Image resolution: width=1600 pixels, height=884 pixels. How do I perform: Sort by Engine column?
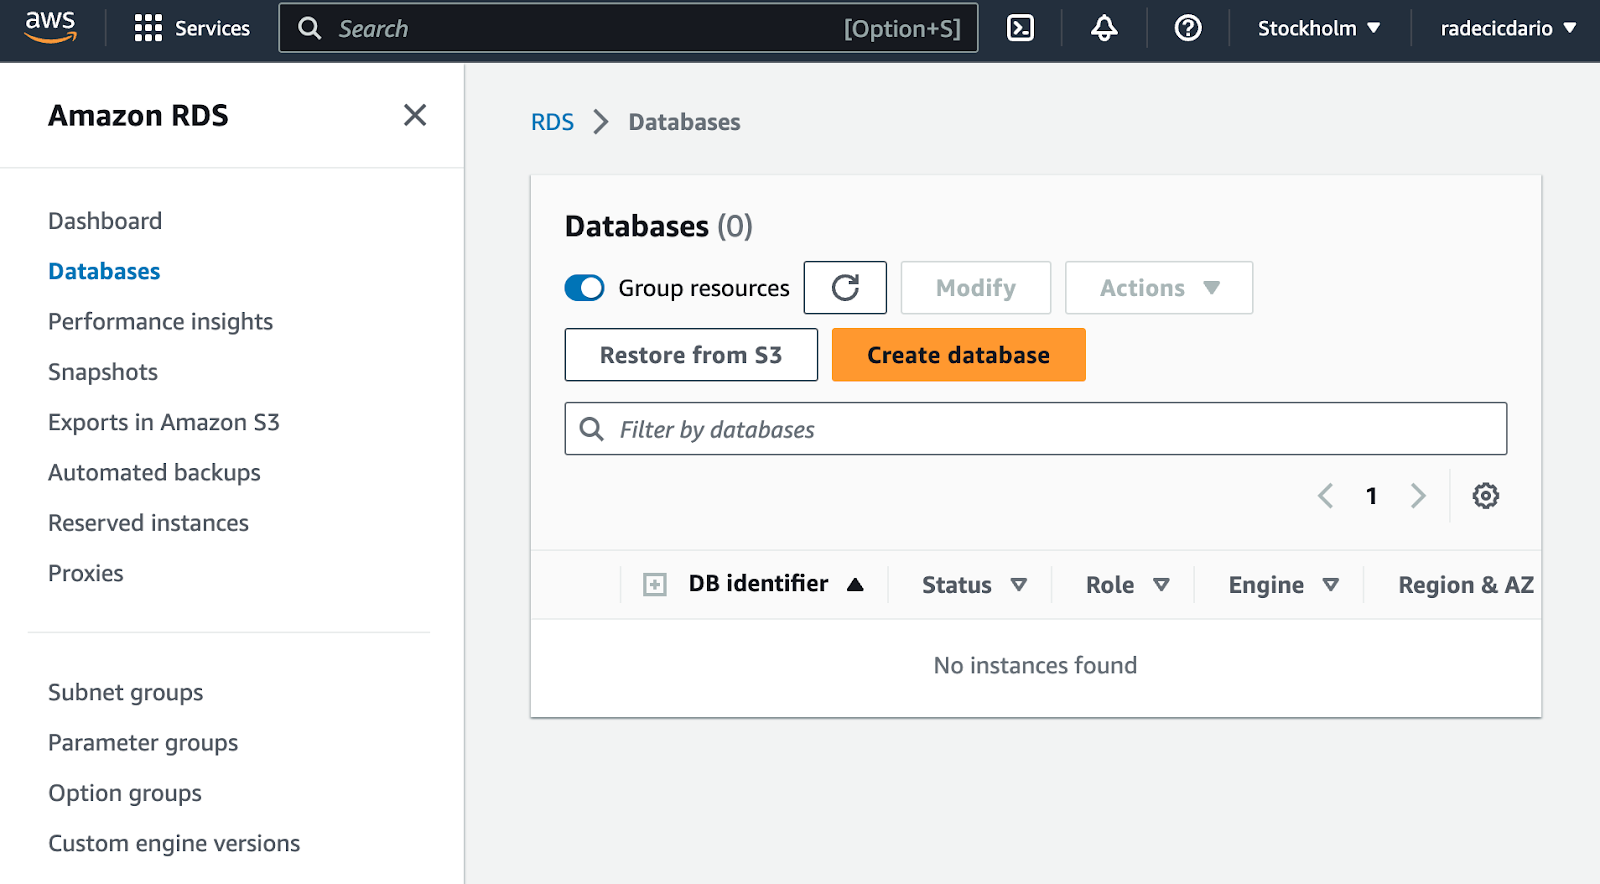pos(1283,585)
